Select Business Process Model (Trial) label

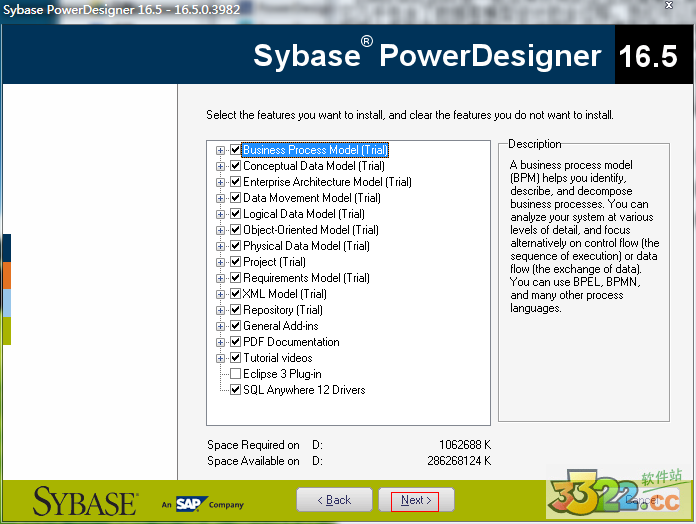click(315, 150)
